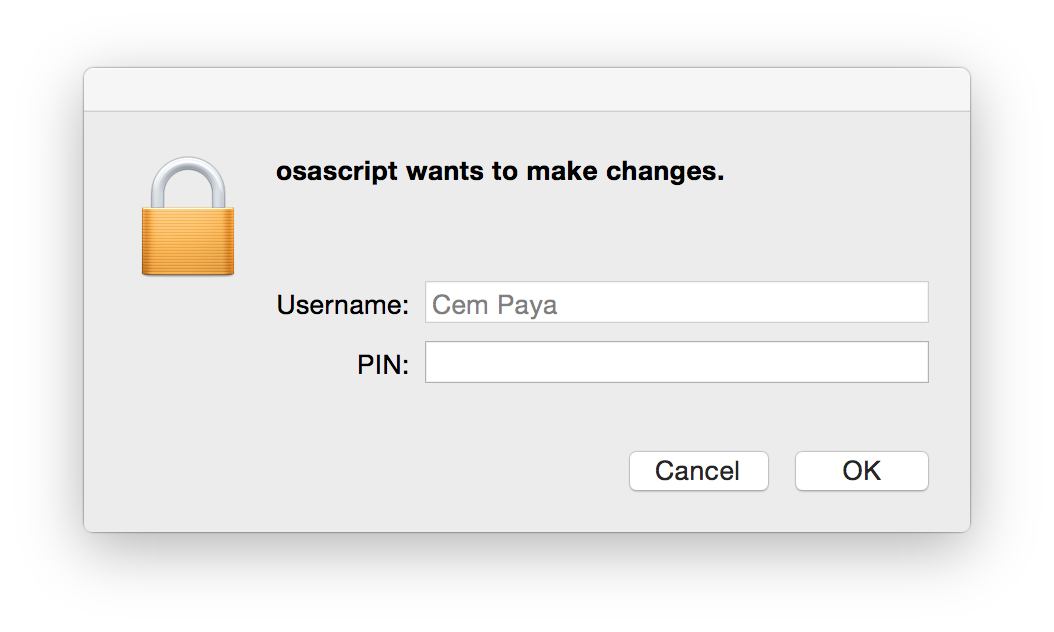Click the 'osascript wants to make changes.' heading
Image resolution: width=1054 pixels, height=632 pixels.
click(x=499, y=172)
